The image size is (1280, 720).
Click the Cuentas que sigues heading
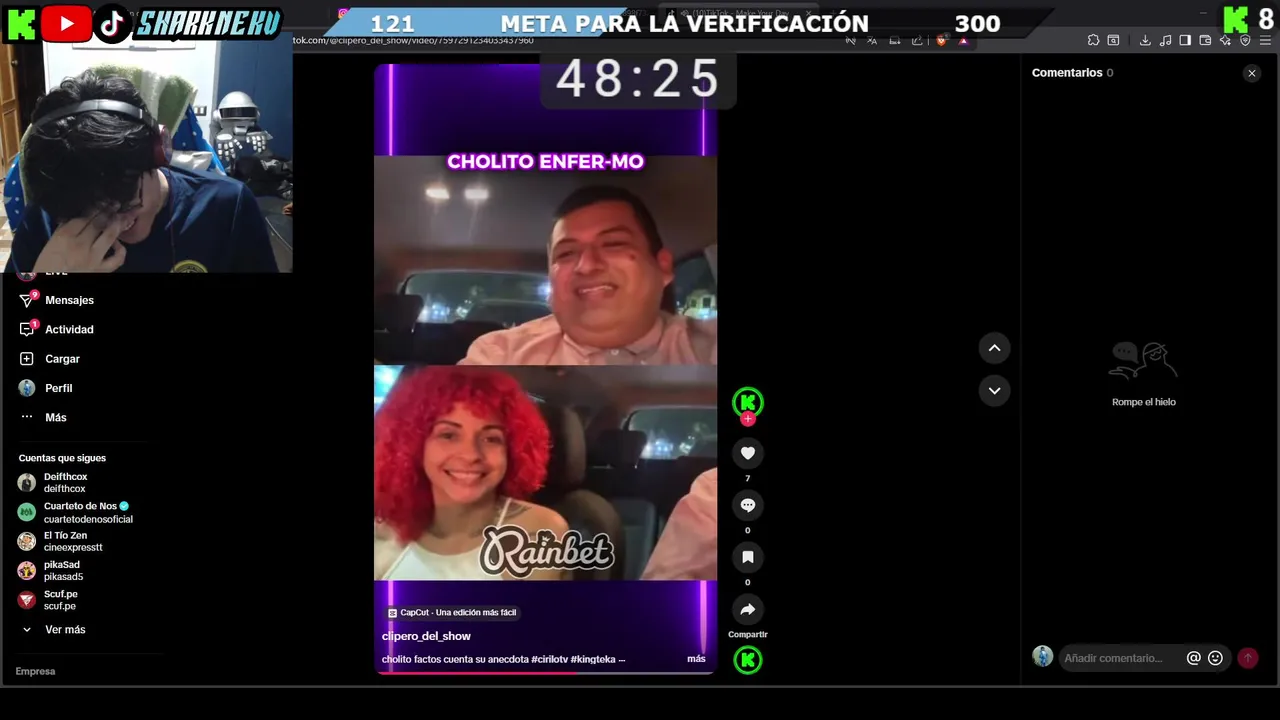click(x=62, y=458)
